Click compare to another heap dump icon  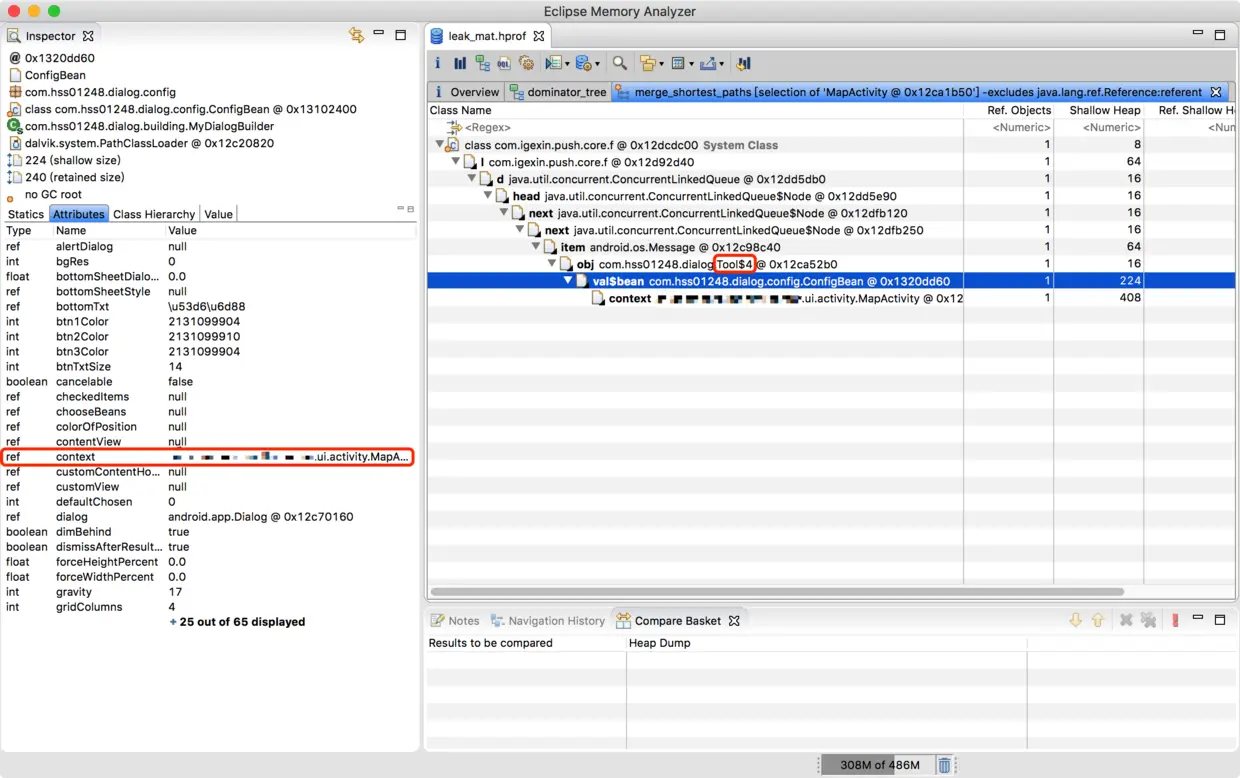[743, 63]
